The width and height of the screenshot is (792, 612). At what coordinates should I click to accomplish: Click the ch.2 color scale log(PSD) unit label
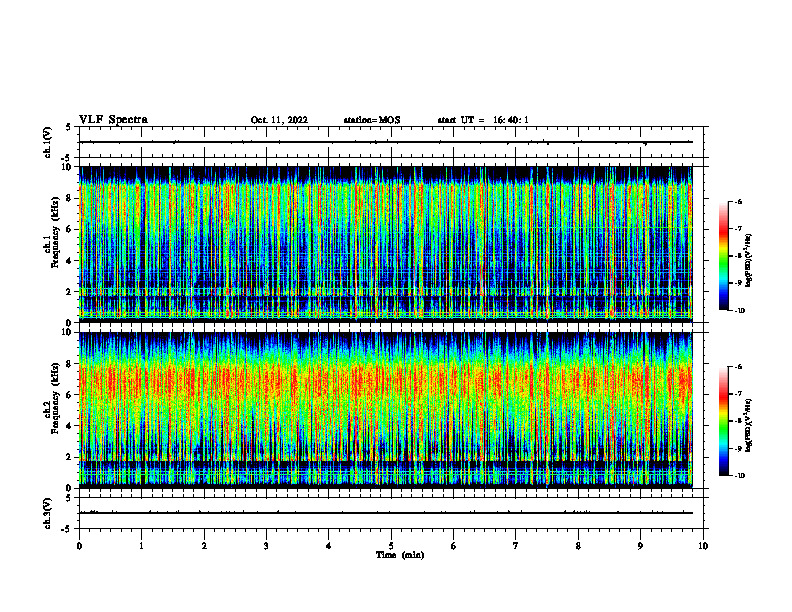[749, 425]
